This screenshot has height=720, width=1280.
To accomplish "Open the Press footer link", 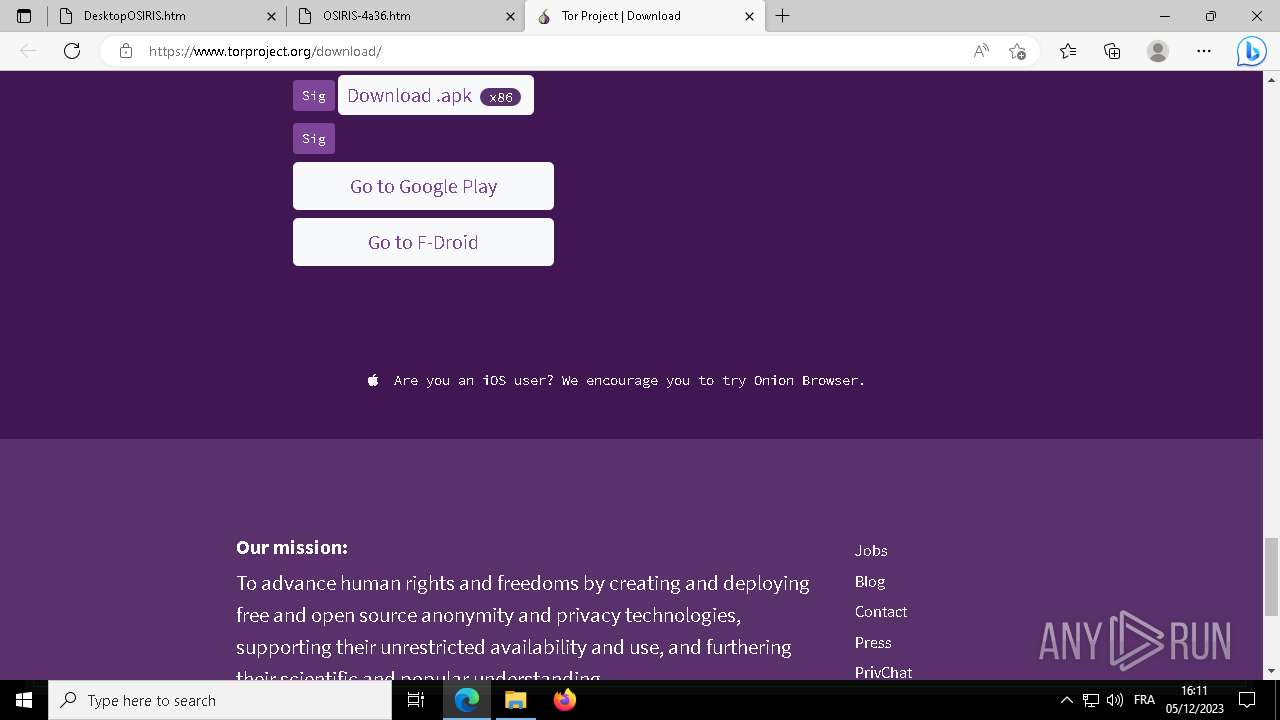I will click(873, 642).
